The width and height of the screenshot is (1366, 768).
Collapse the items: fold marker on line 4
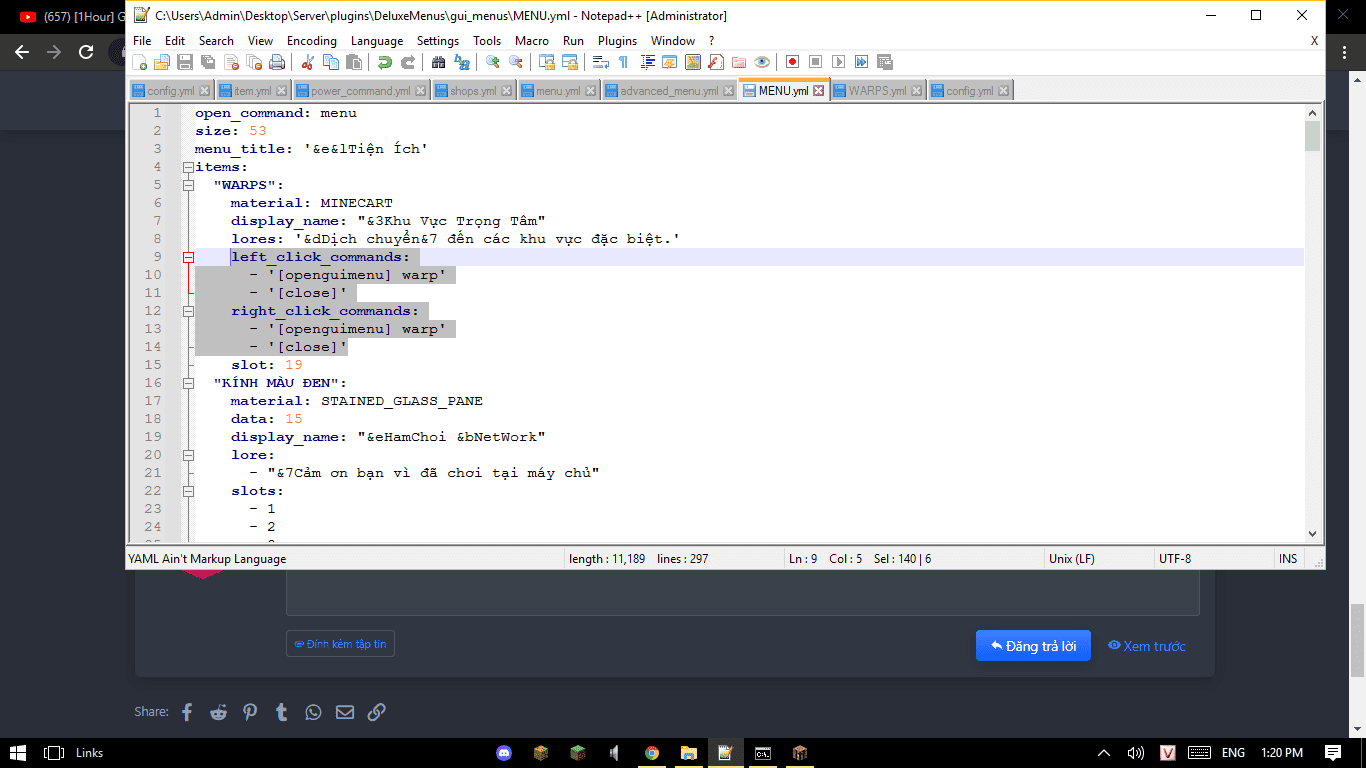(x=187, y=167)
